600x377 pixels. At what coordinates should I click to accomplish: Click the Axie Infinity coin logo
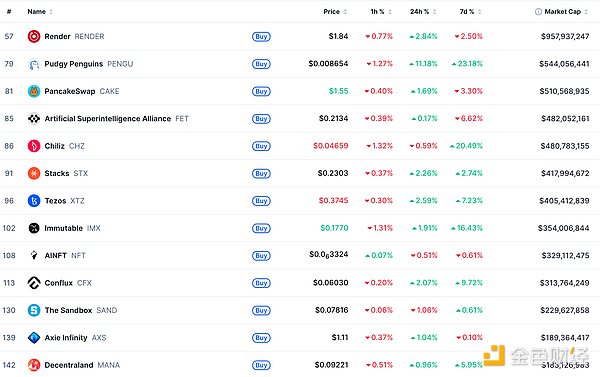coord(34,338)
